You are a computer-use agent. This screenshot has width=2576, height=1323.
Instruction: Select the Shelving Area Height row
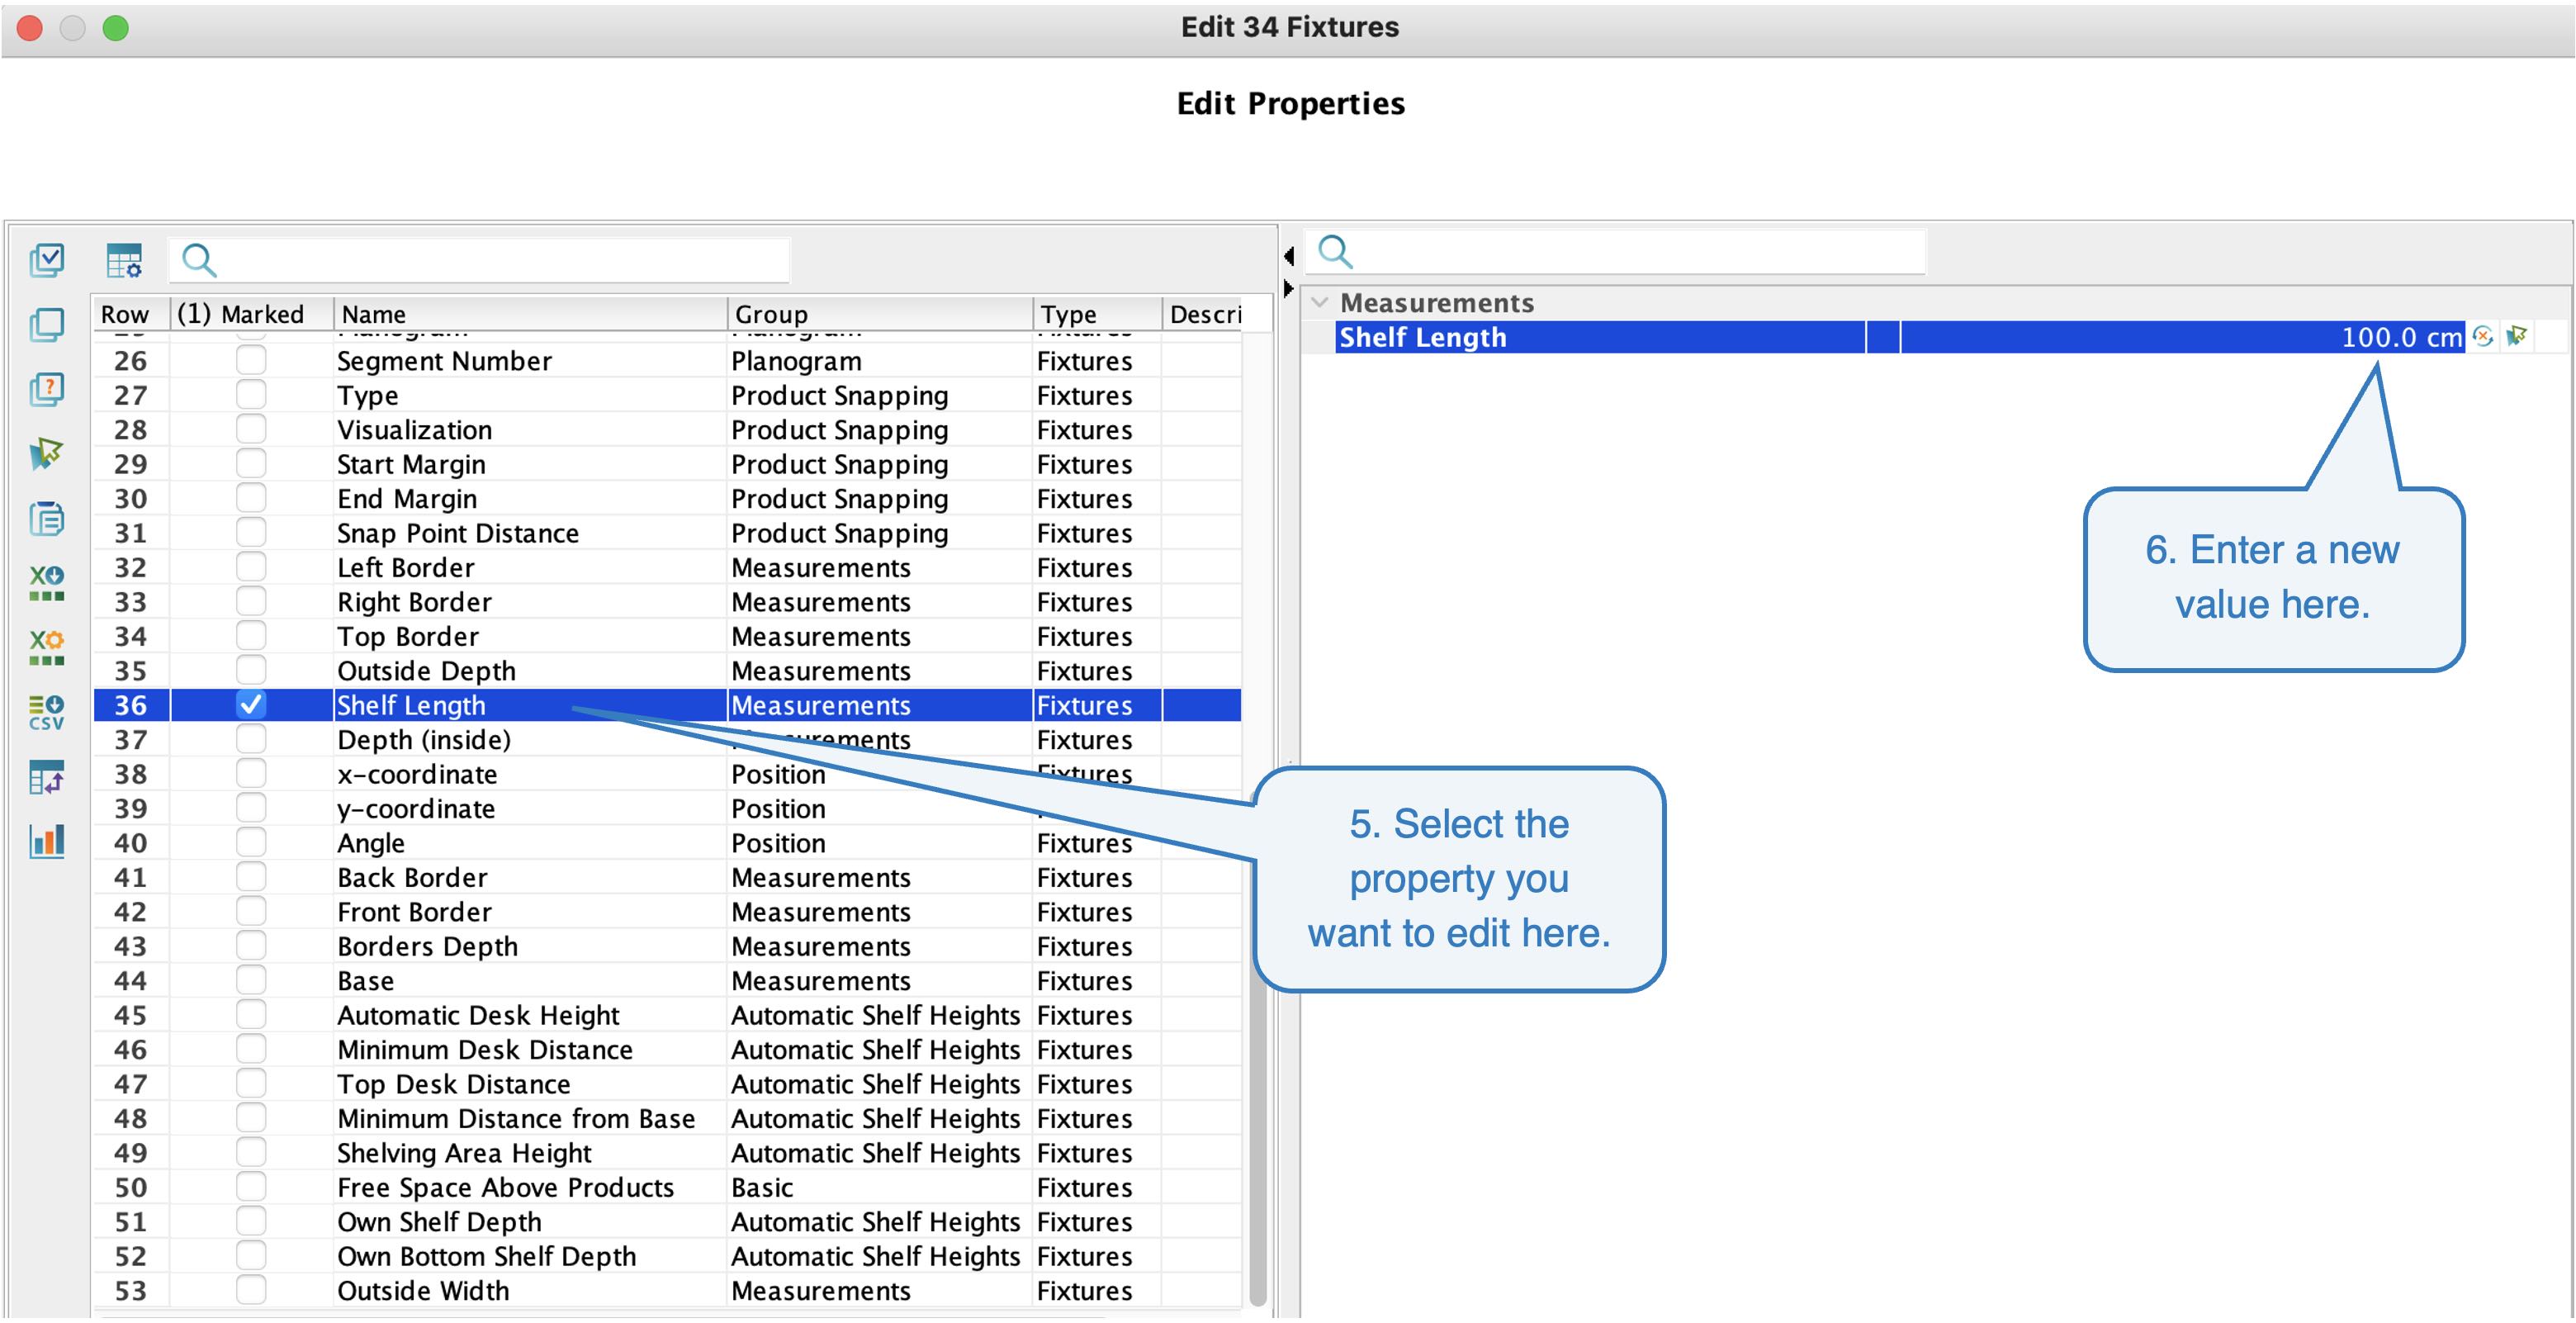tap(464, 1153)
